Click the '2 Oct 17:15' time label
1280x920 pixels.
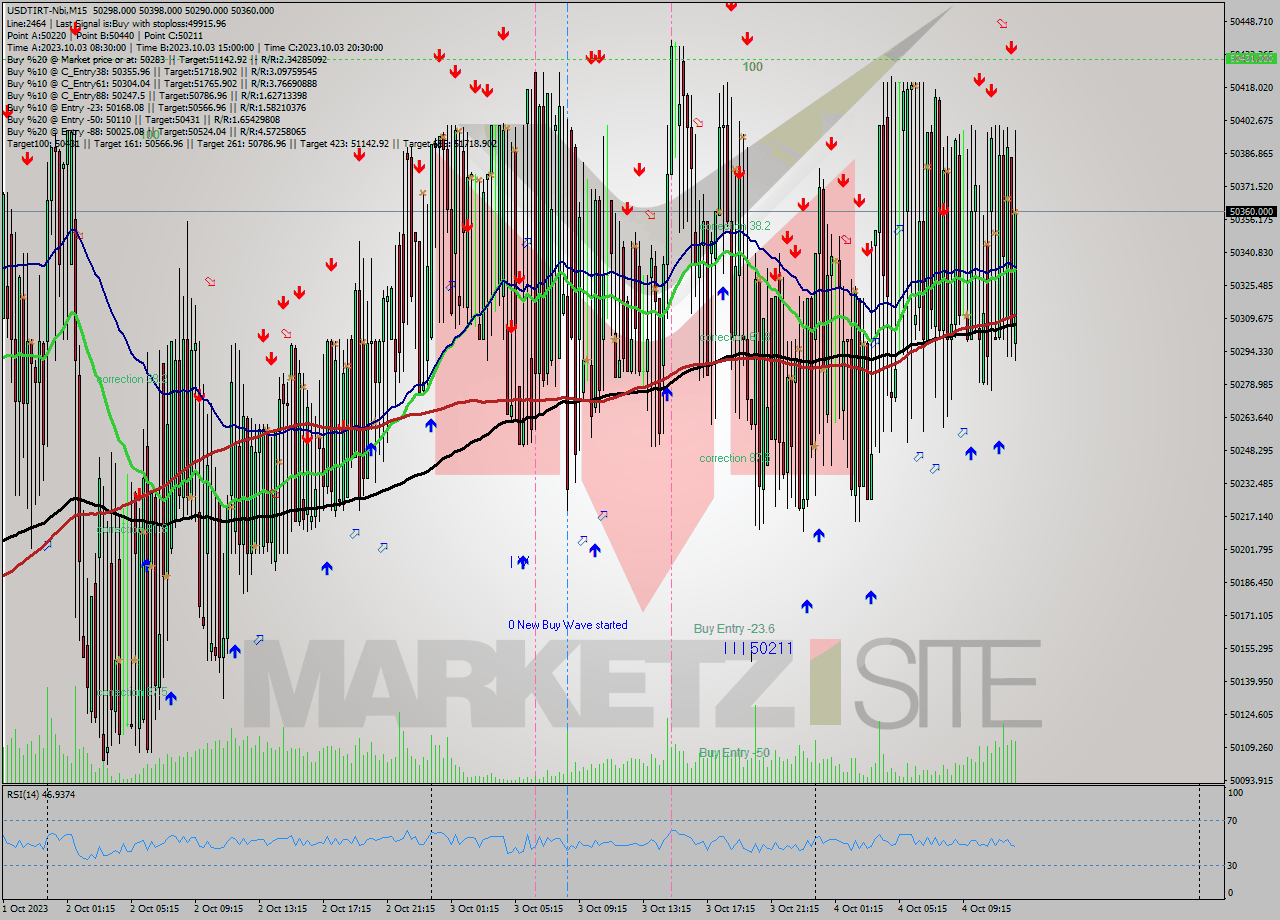(x=346, y=909)
